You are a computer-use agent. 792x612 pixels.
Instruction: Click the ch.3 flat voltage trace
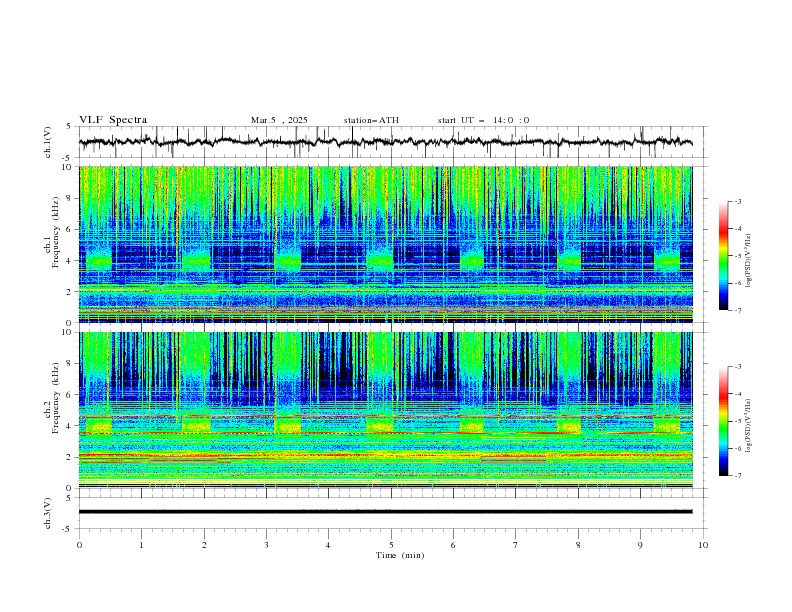click(385, 512)
